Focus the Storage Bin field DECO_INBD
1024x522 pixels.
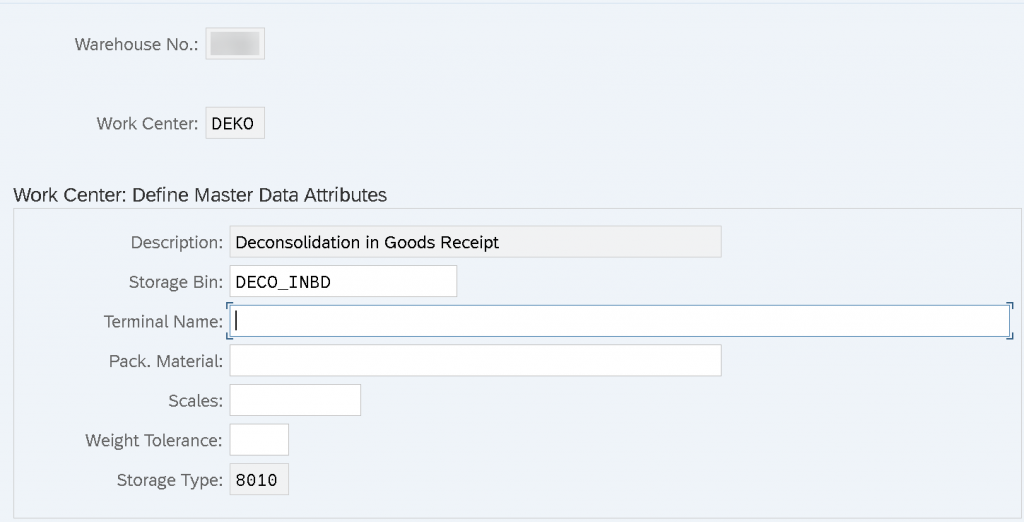[344, 282]
